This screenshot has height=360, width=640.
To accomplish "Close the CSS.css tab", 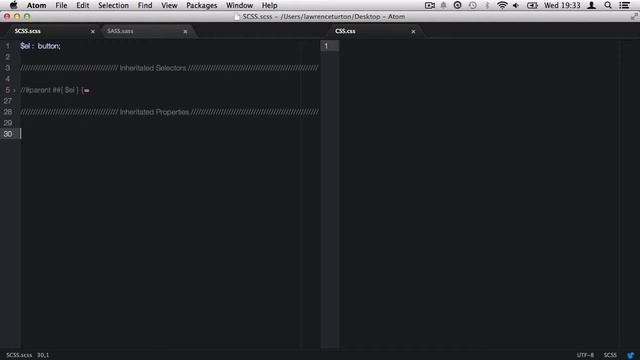I will pyautogui.click(x=413, y=31).
